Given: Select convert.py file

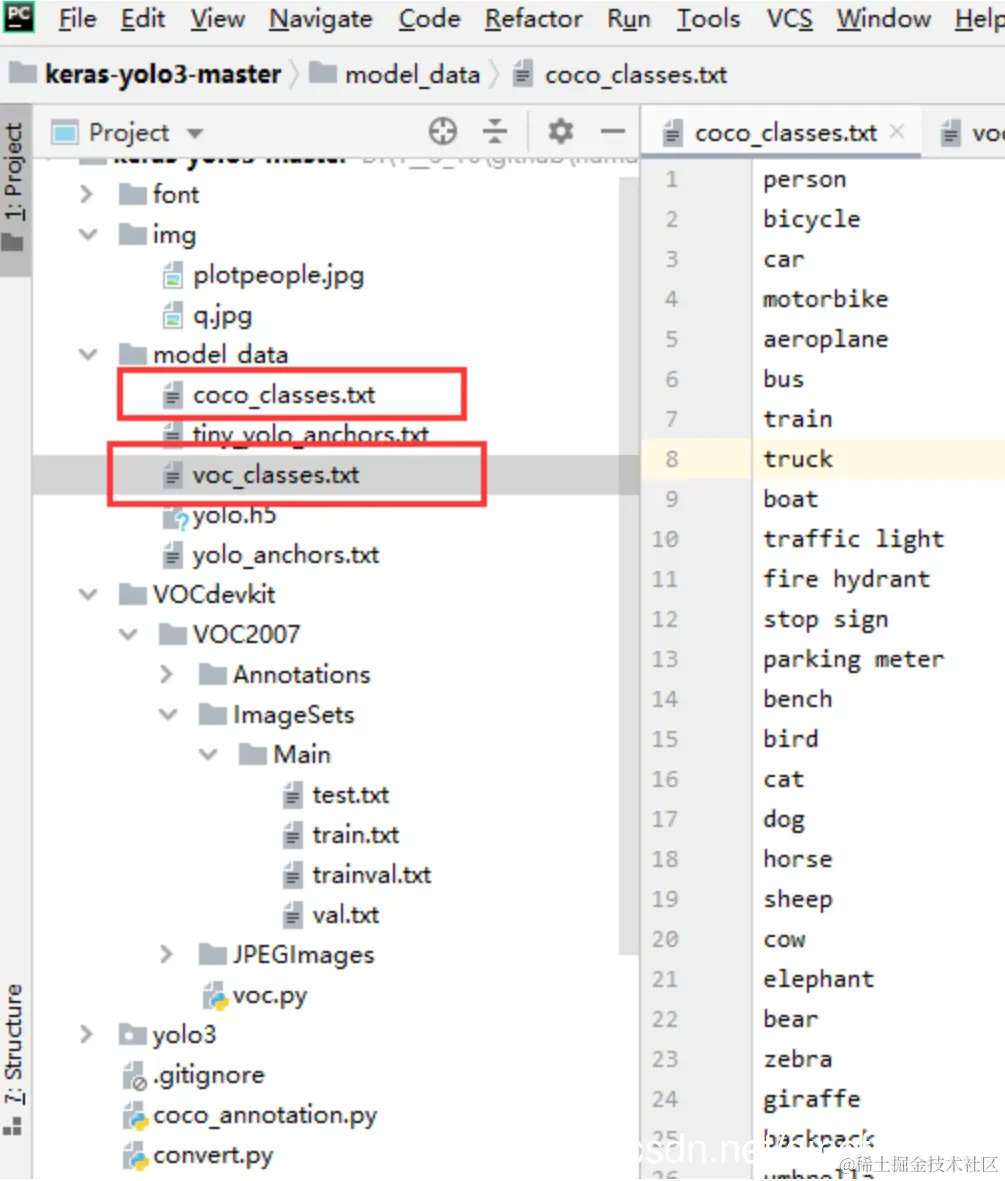Looking at the screenshot, I should click(x=212, y=1155).
